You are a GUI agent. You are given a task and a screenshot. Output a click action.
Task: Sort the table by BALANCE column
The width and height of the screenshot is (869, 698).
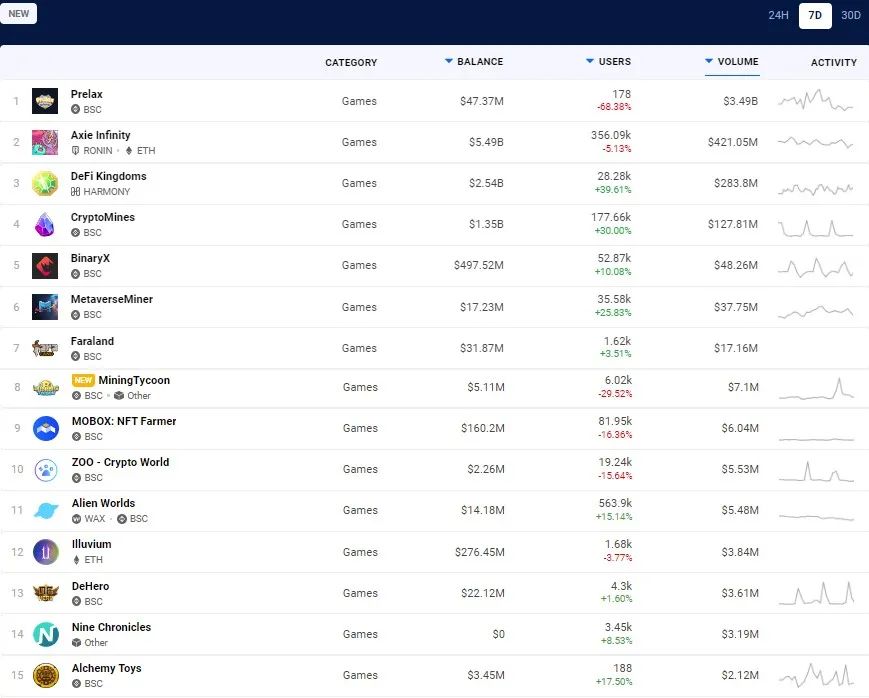[x=474, y=62]
